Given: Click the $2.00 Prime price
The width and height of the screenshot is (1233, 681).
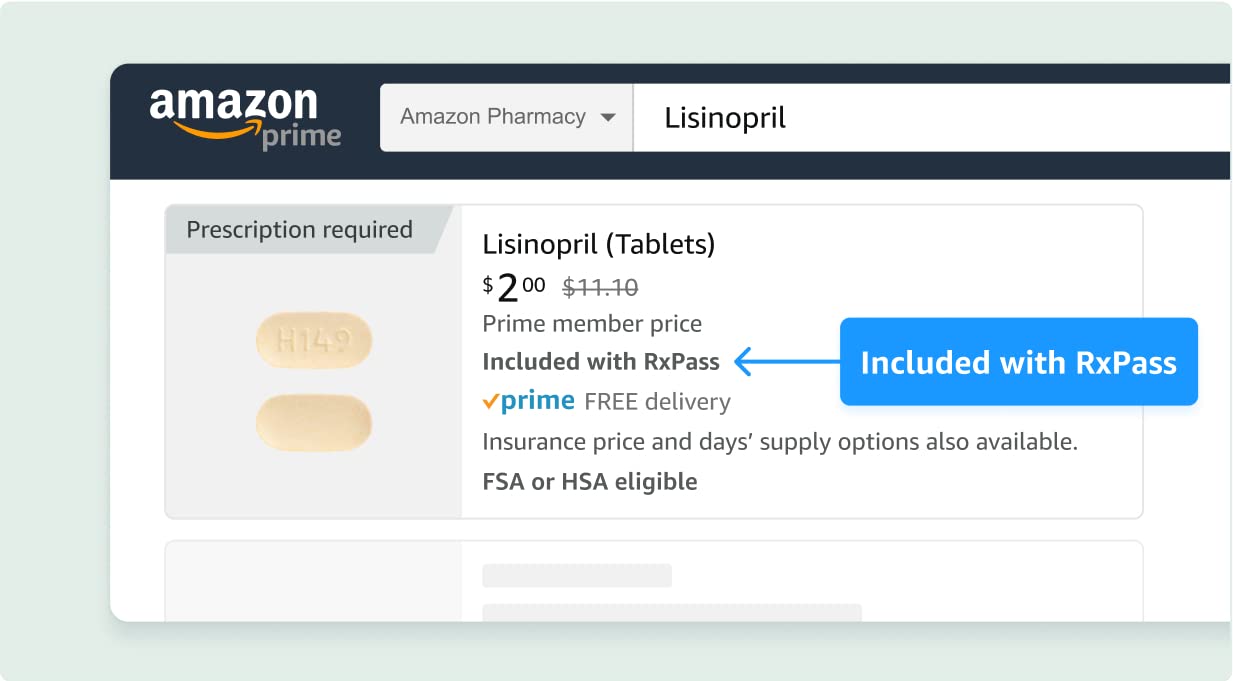Looking at the screenshot, I should (514, 288).
